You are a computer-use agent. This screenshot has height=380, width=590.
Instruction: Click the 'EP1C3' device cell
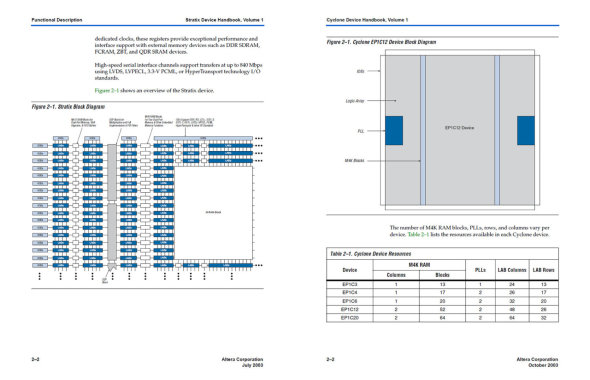pos(350,284)
